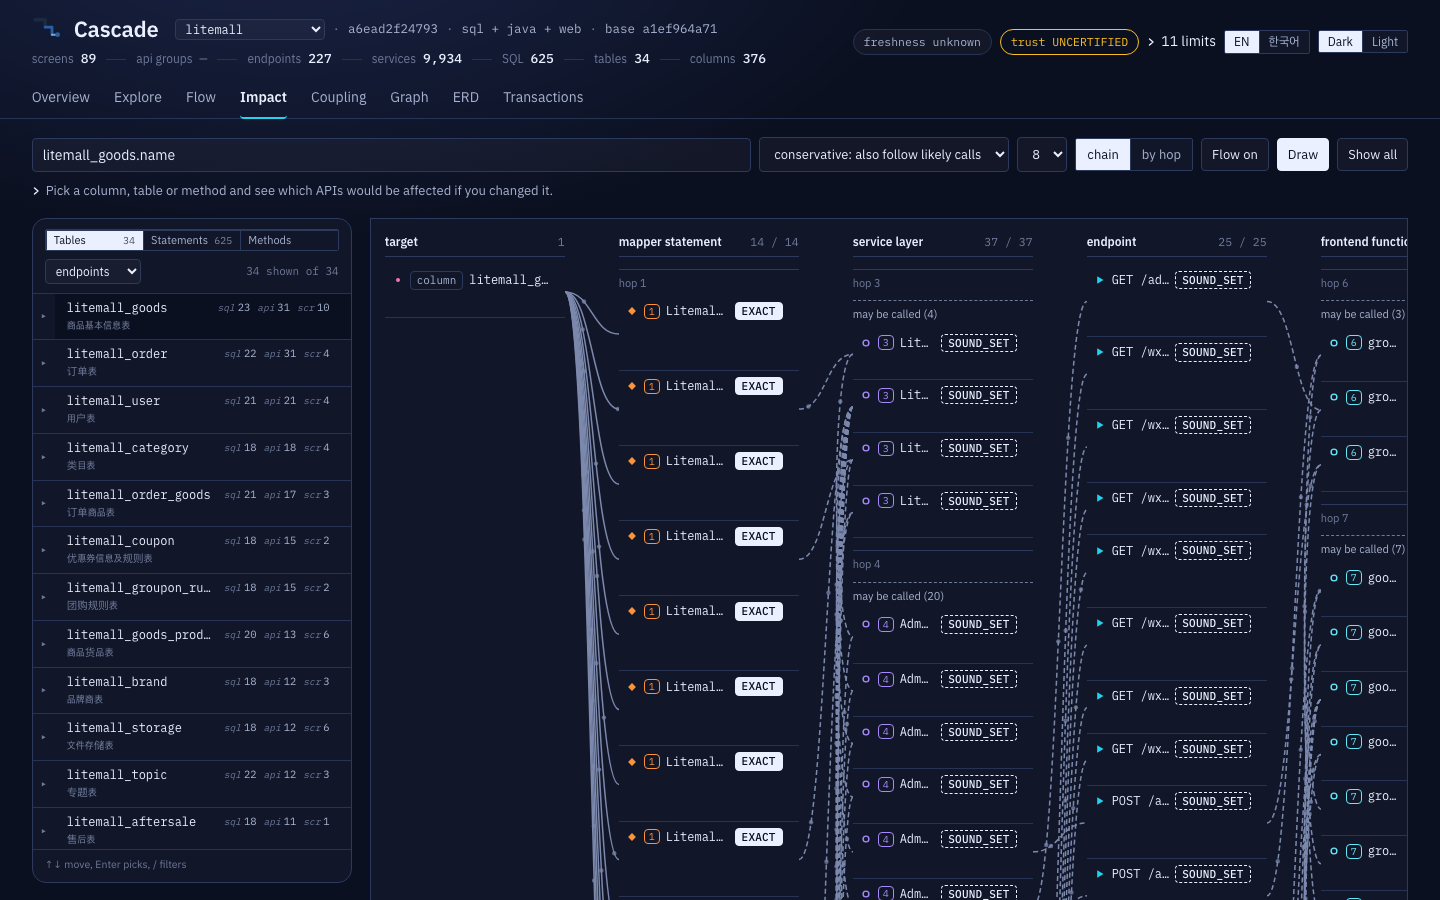Expand the 11 limits disclosure
This screenshot has height=900, width=1440.
pos(1181,41)
